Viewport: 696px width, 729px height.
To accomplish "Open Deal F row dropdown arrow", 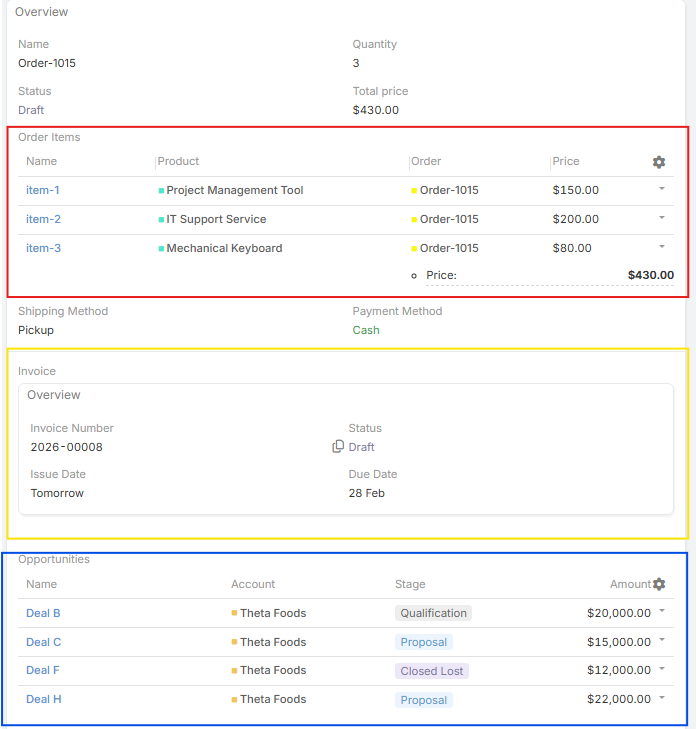I will pyautogui.click(x=662, y=670).
